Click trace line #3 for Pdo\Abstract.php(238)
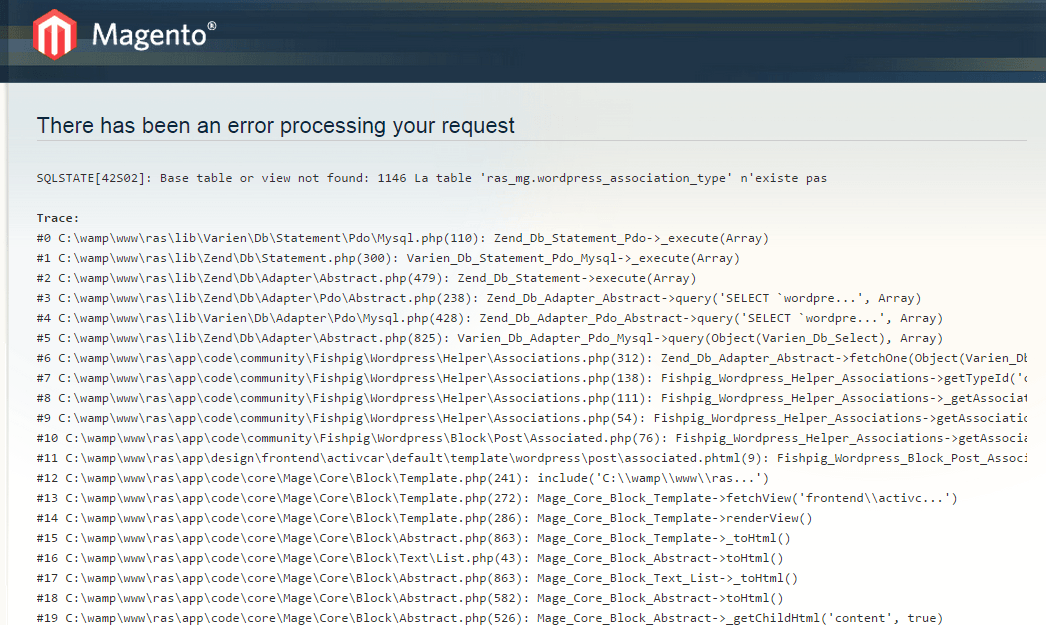Screen dimensions: 1046x625 pos(479,298)
